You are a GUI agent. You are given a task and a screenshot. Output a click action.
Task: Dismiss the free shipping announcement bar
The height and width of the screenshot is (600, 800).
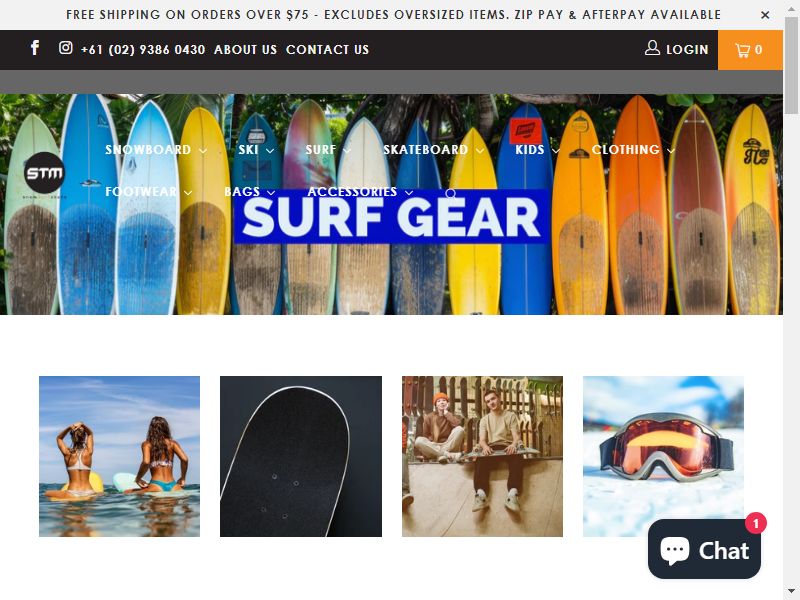click(x=765, y=15)
